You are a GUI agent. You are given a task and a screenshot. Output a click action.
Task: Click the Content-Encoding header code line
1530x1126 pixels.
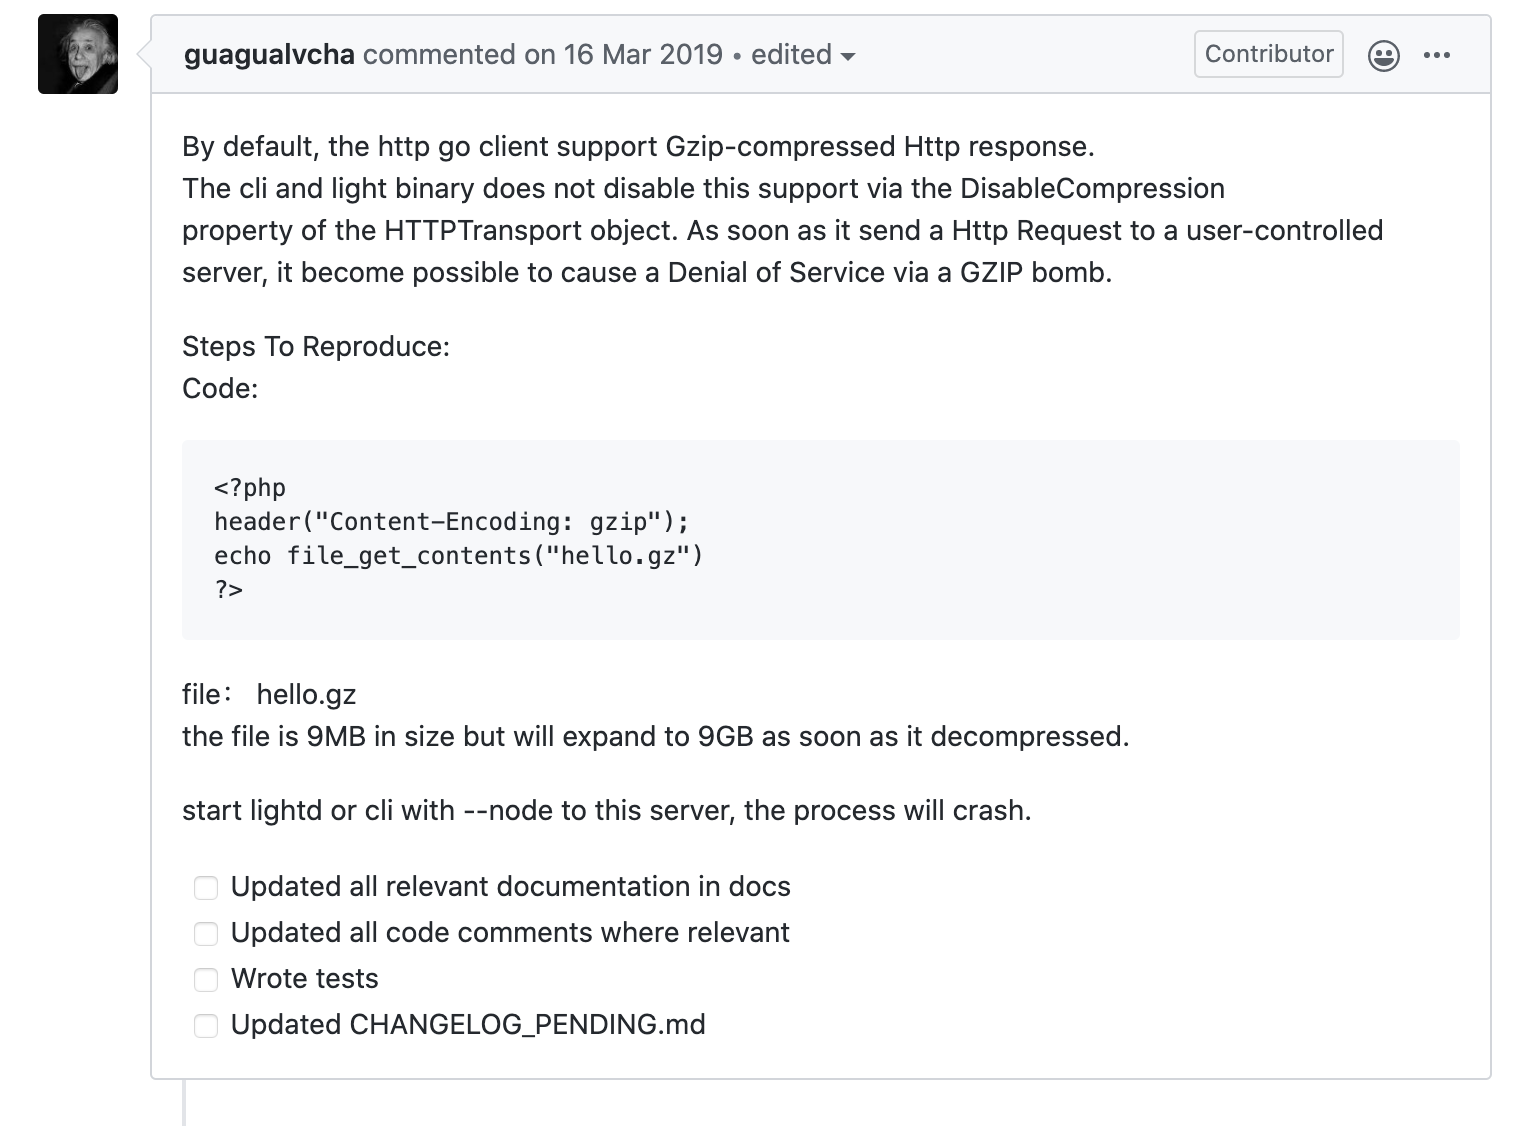(451, 522)
